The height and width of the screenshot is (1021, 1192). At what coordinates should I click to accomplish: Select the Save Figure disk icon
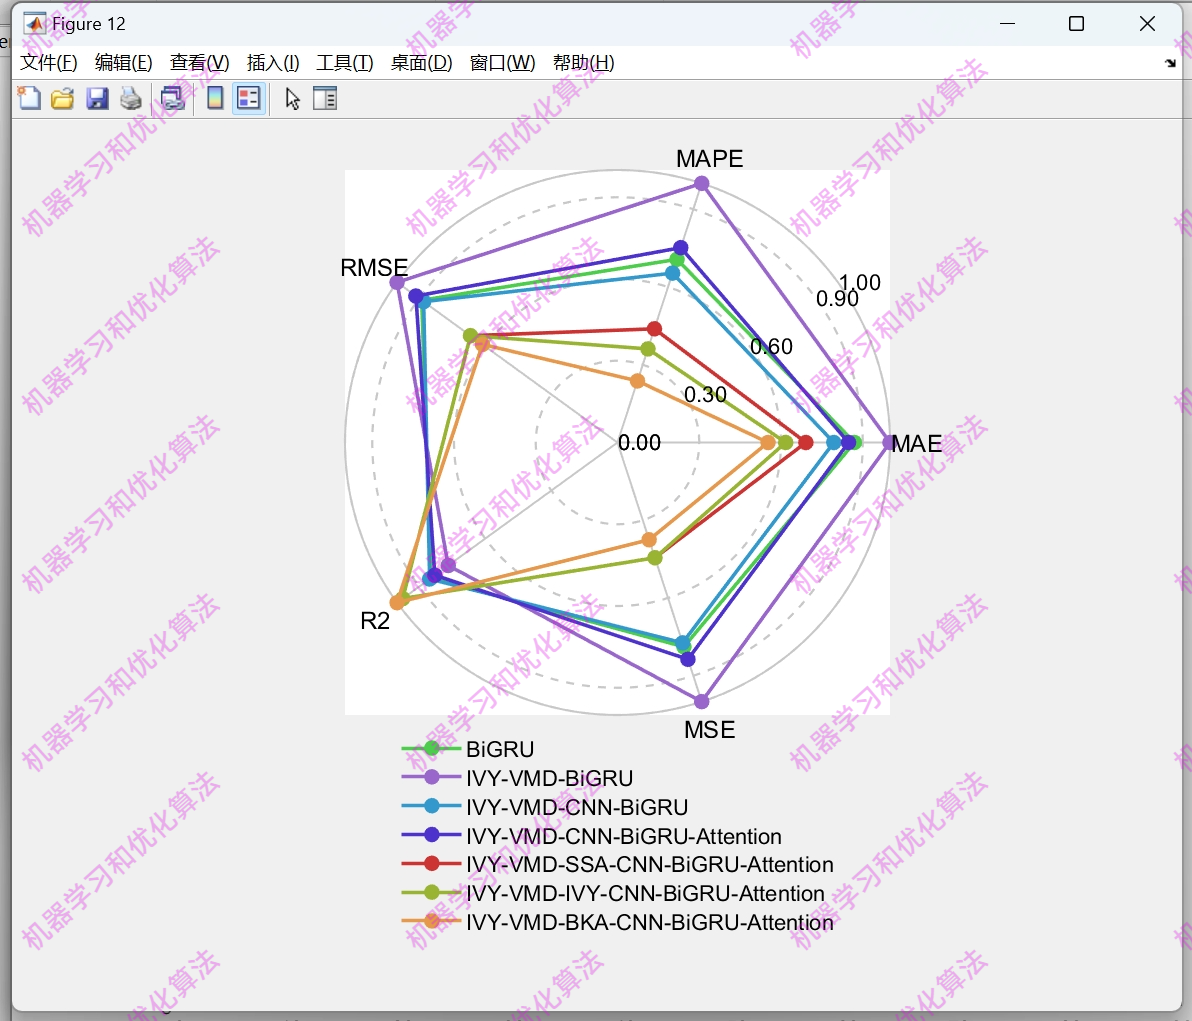pyautogui.click(x=97, y=98)
